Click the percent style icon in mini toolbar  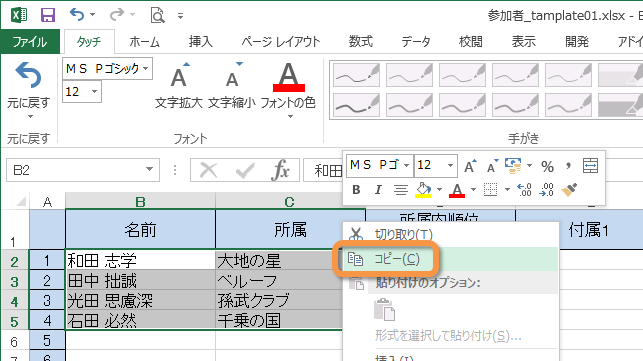tap(547, 166)
